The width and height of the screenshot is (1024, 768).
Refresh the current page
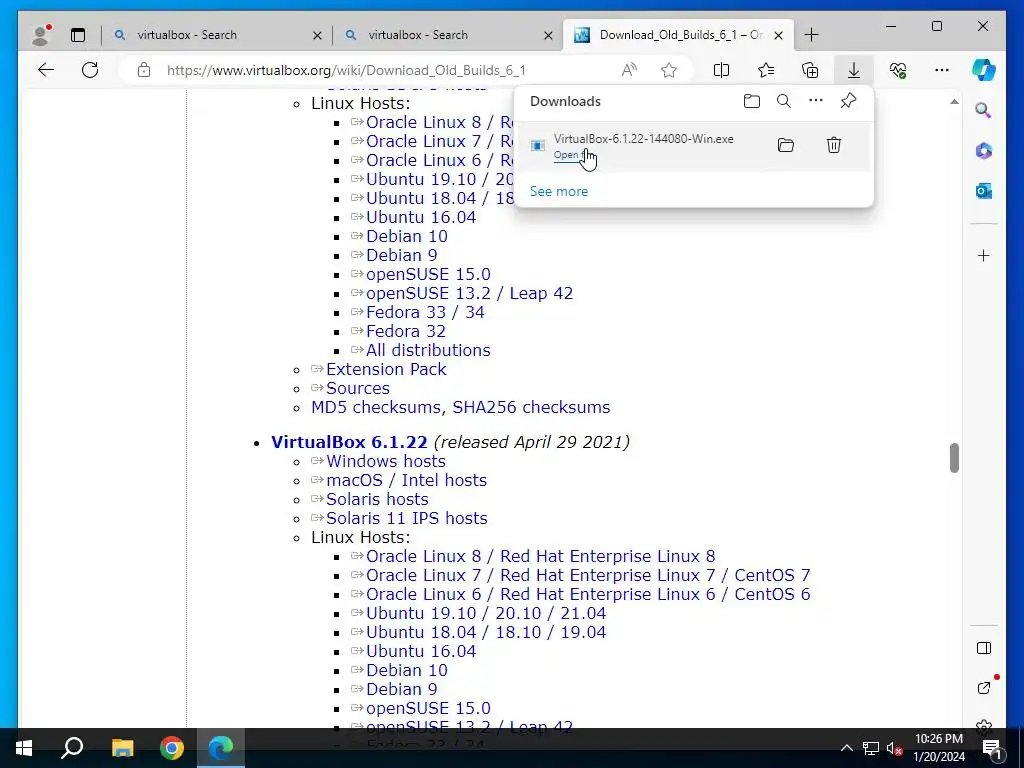point(90,70)
